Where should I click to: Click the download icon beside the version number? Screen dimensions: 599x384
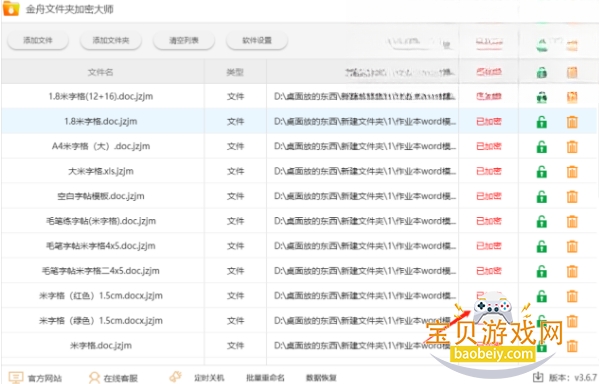[538, 377]
